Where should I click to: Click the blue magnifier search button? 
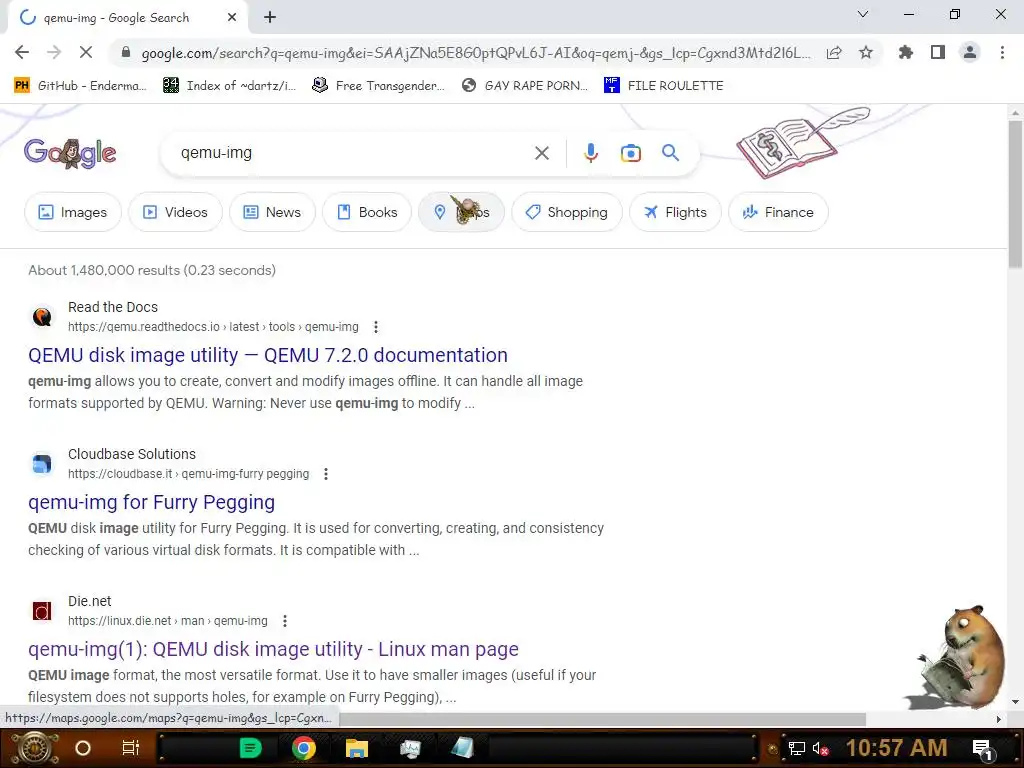(x=670, y=153)
